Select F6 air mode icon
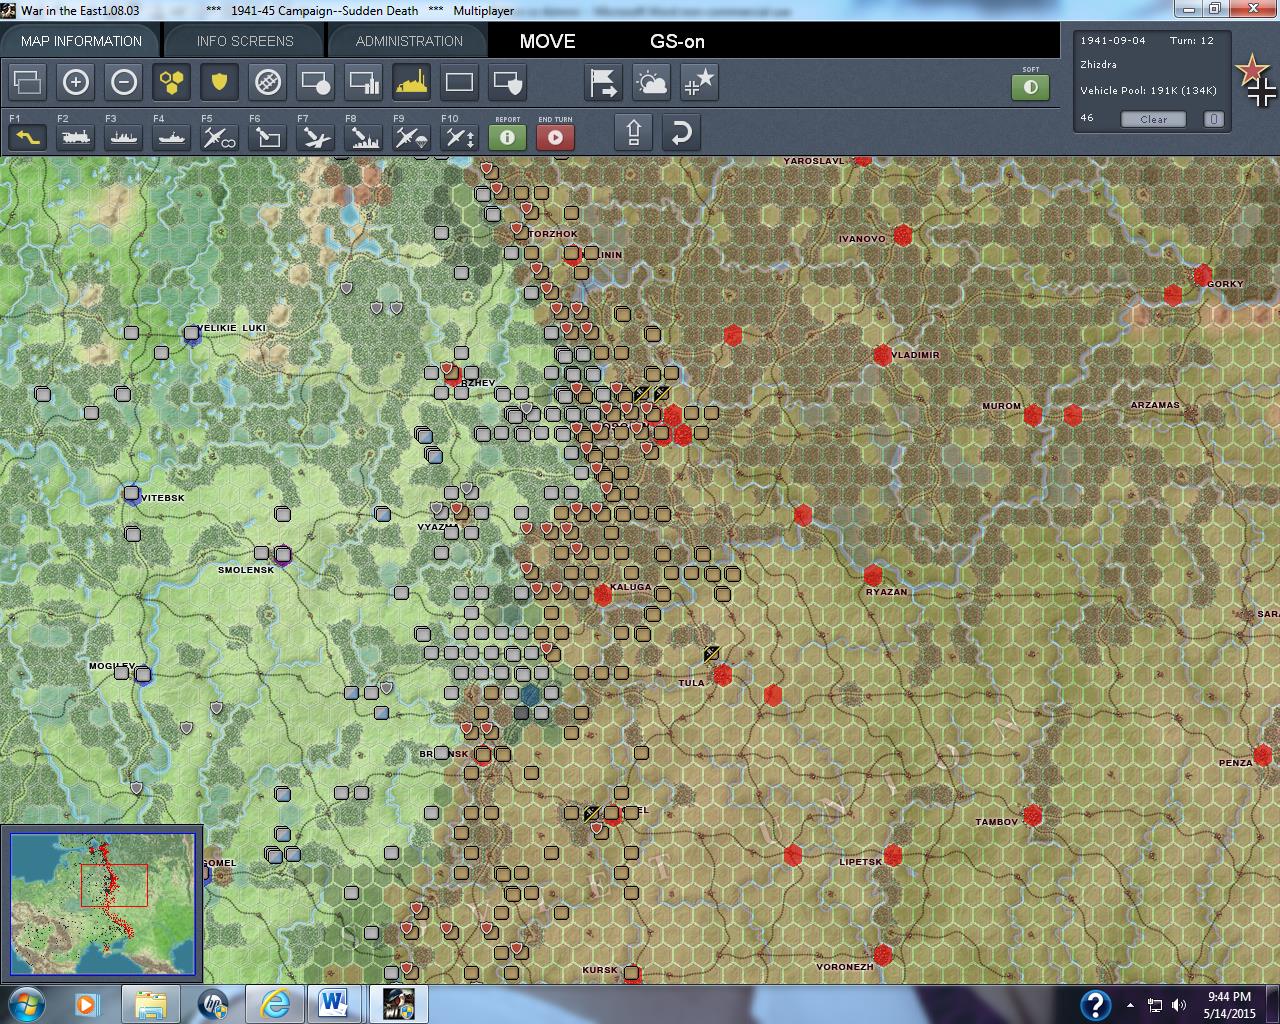The width and height of the screenshot is (1280, 1024). (x=268, y=135)
